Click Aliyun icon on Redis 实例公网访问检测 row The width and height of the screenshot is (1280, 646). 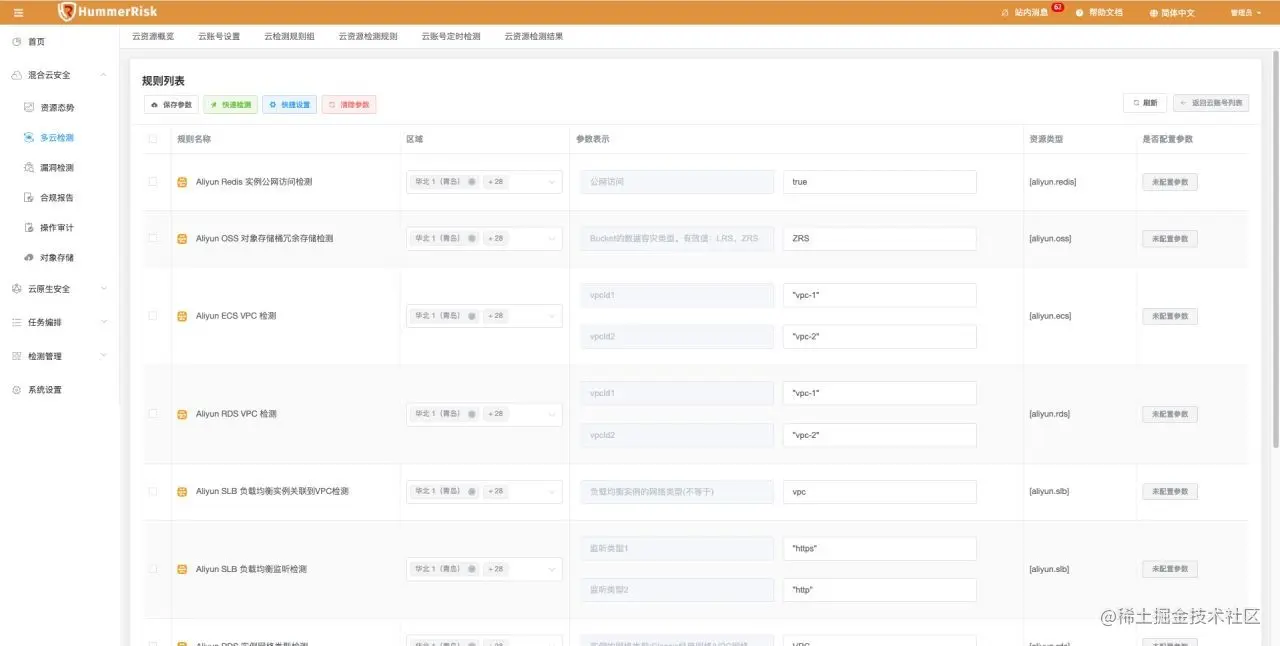(182, 182)
